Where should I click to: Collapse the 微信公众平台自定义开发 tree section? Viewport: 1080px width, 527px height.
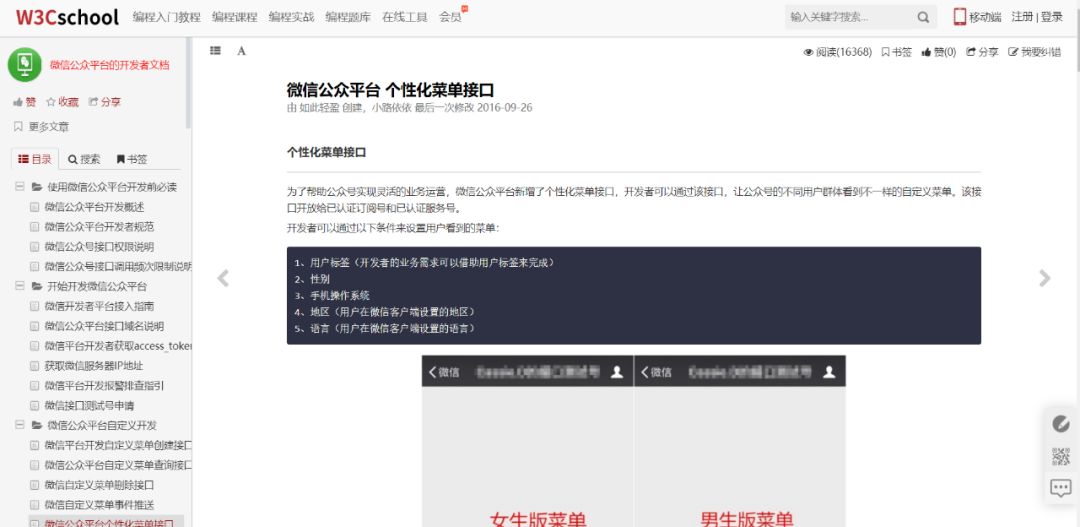click(19, 425)
